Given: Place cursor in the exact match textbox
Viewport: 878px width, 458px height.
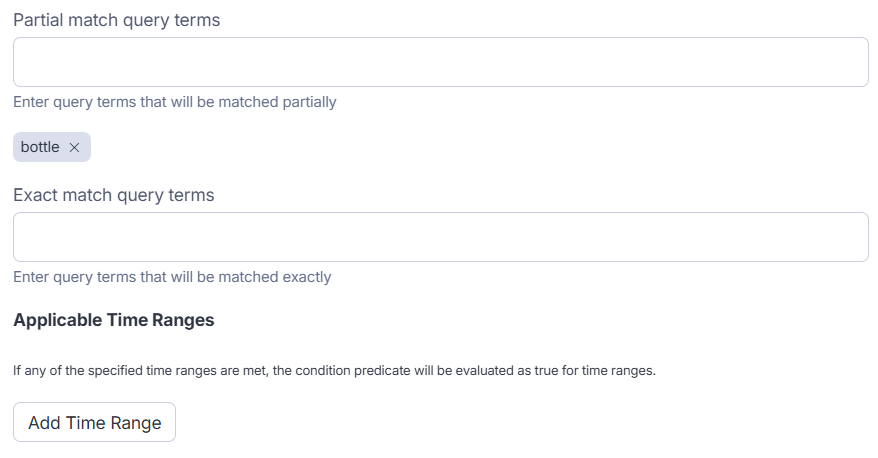Looking at the screenshot, I should (440, 237).
